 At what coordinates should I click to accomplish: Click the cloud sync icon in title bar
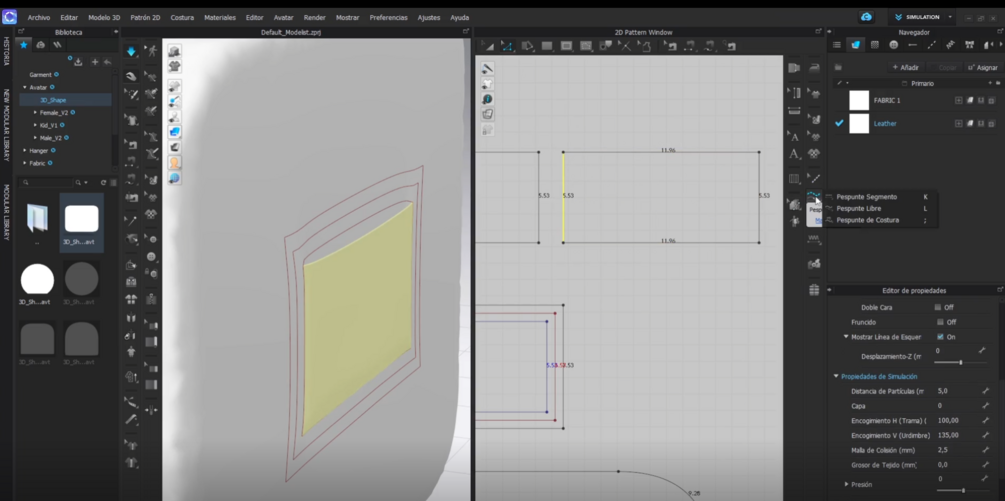(867, 17)
